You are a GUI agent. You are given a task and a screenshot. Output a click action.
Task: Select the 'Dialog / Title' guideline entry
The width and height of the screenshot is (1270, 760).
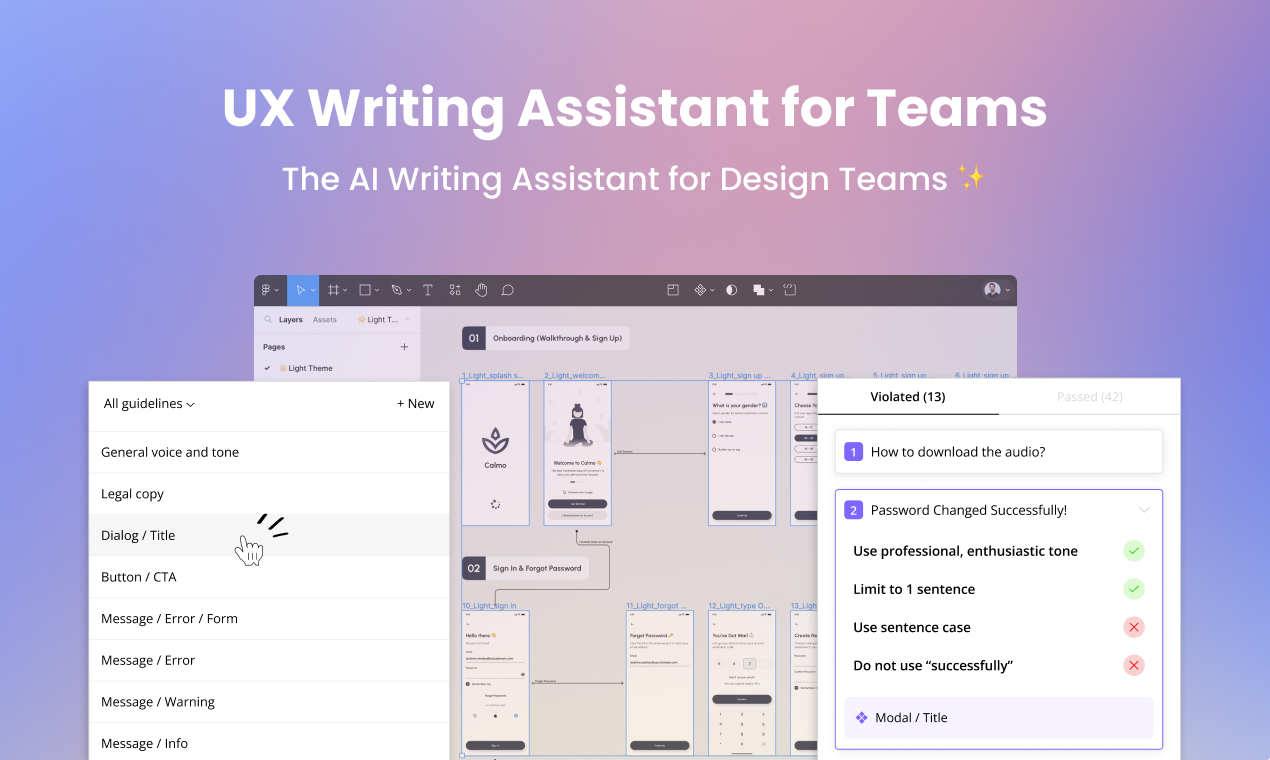[x=137, y=535]
